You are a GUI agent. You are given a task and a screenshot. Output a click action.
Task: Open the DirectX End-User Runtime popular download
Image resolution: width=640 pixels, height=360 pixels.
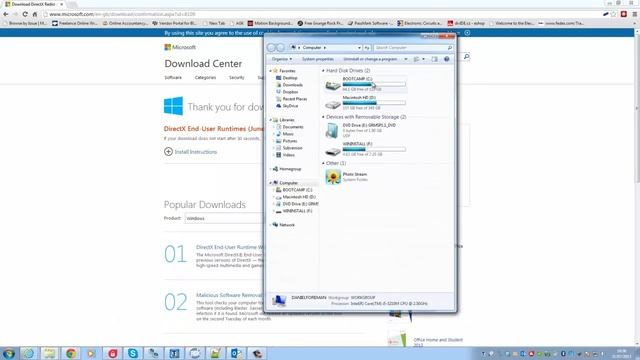pyautogui.click(x=230, y=247)
